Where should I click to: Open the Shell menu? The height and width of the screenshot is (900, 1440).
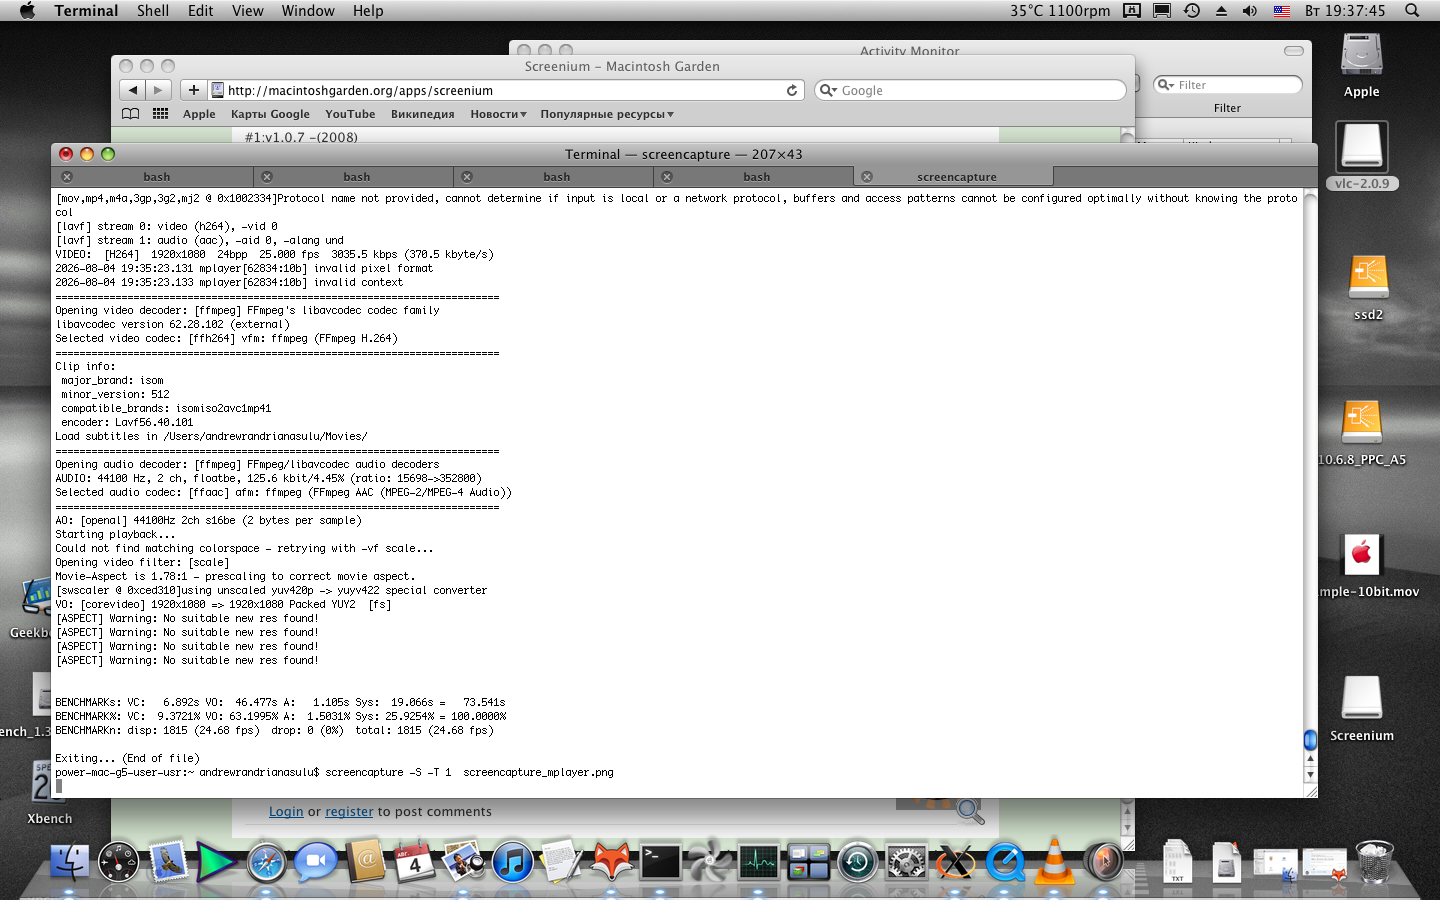click(153, 11)
